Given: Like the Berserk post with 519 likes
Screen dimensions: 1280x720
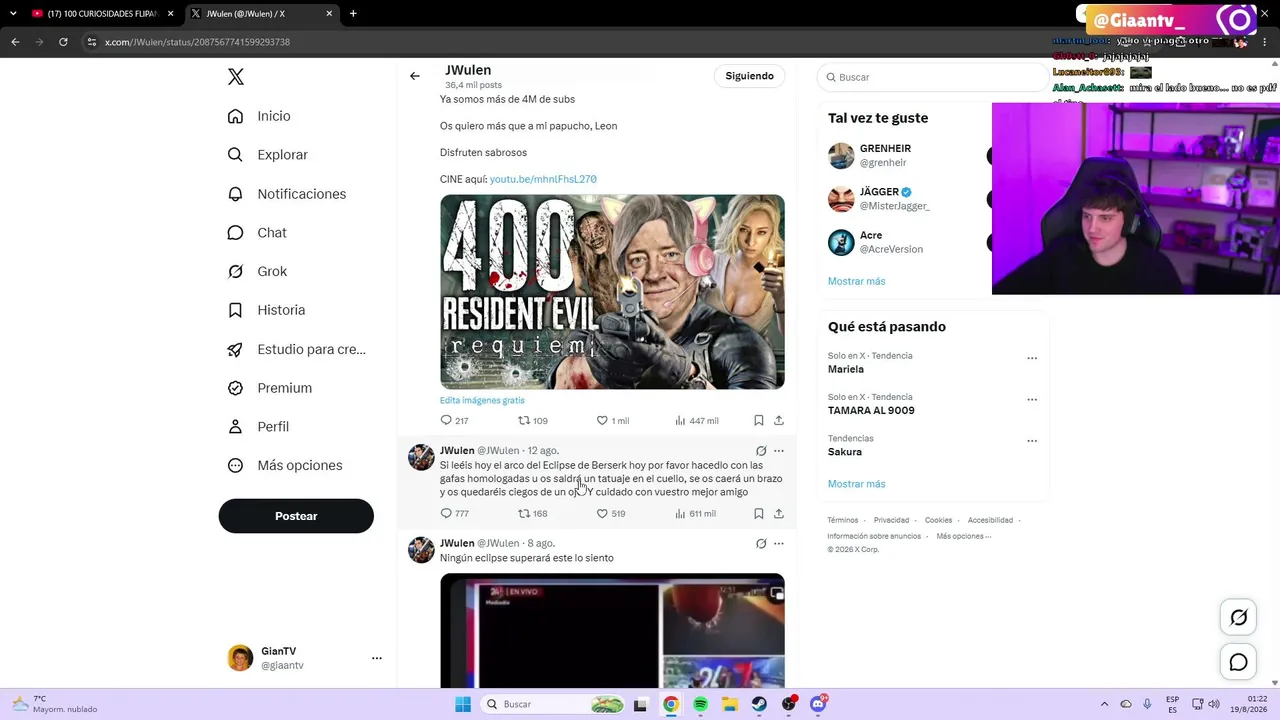Looking at the screenshot, I should 611,514.
